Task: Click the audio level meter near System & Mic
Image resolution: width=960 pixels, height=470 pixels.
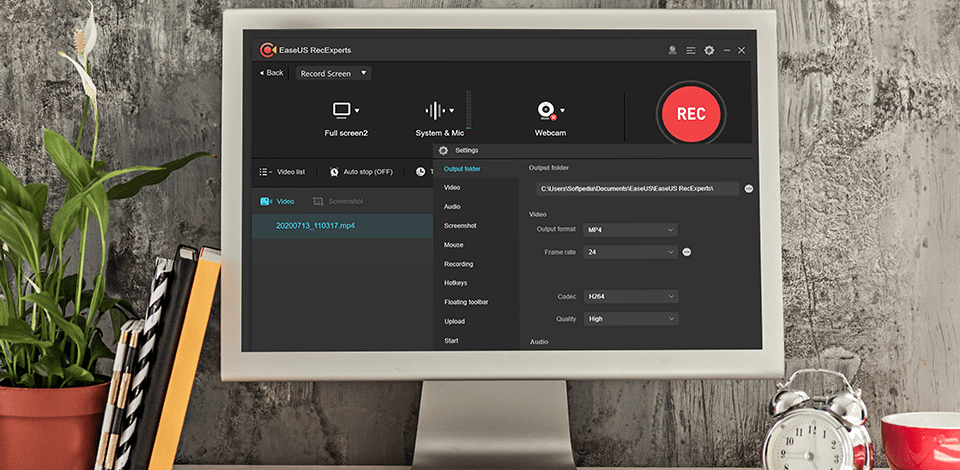Action: (x=469, y=110)
